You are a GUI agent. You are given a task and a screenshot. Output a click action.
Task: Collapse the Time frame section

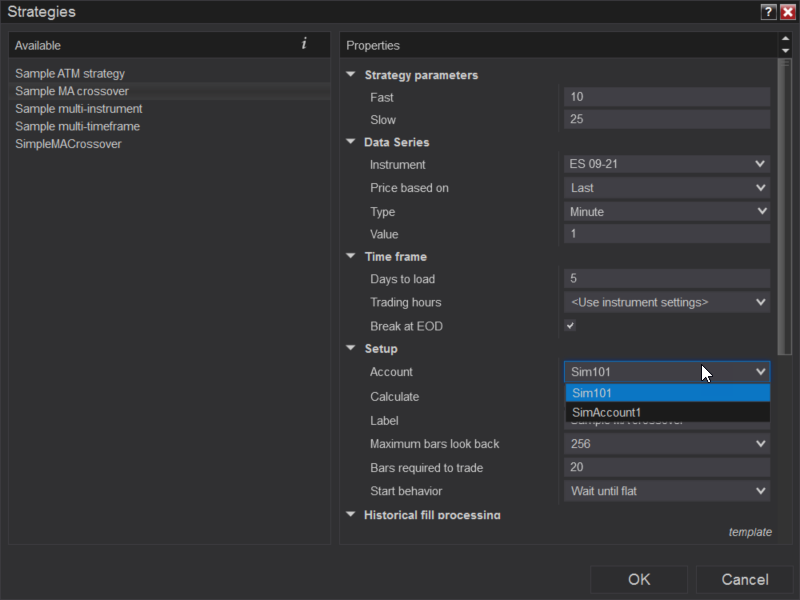click(350, 257)
